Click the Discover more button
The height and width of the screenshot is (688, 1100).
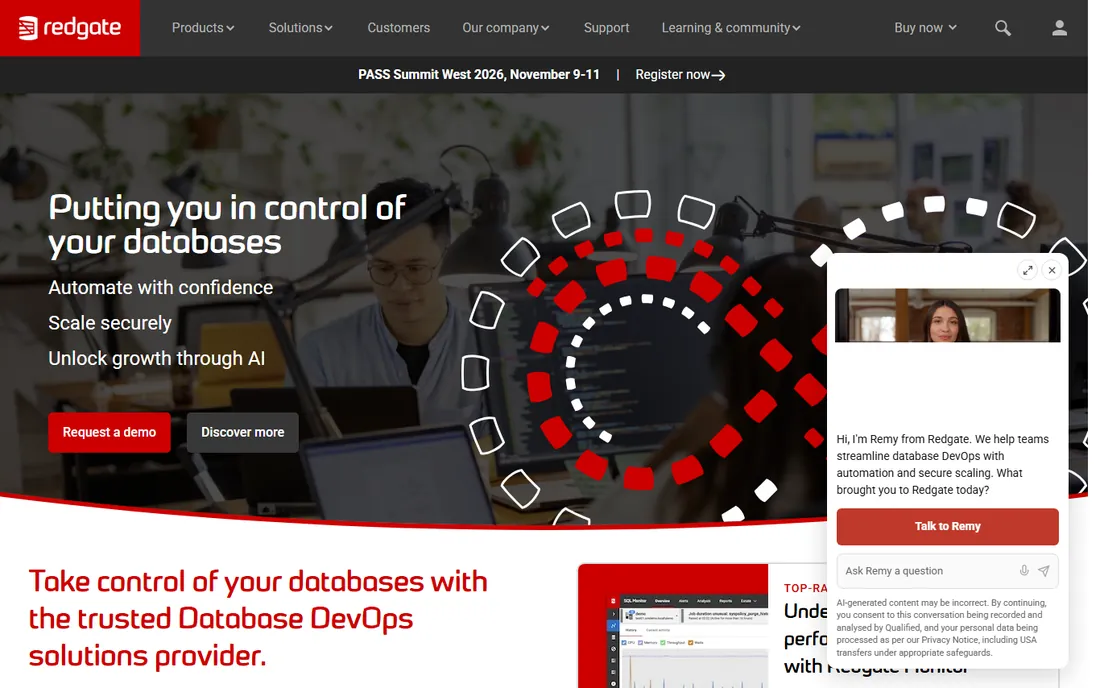click(243, 432)
